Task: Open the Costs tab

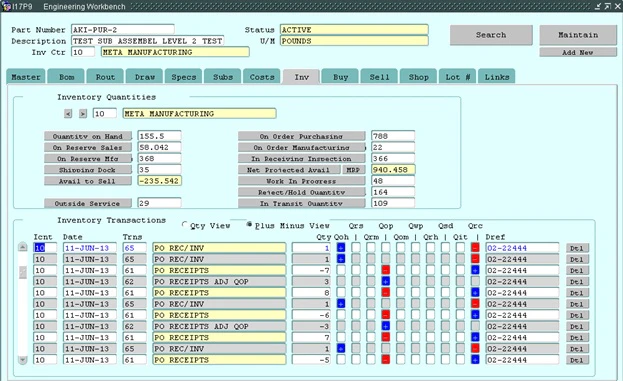Action: click(x=262, y=77)
